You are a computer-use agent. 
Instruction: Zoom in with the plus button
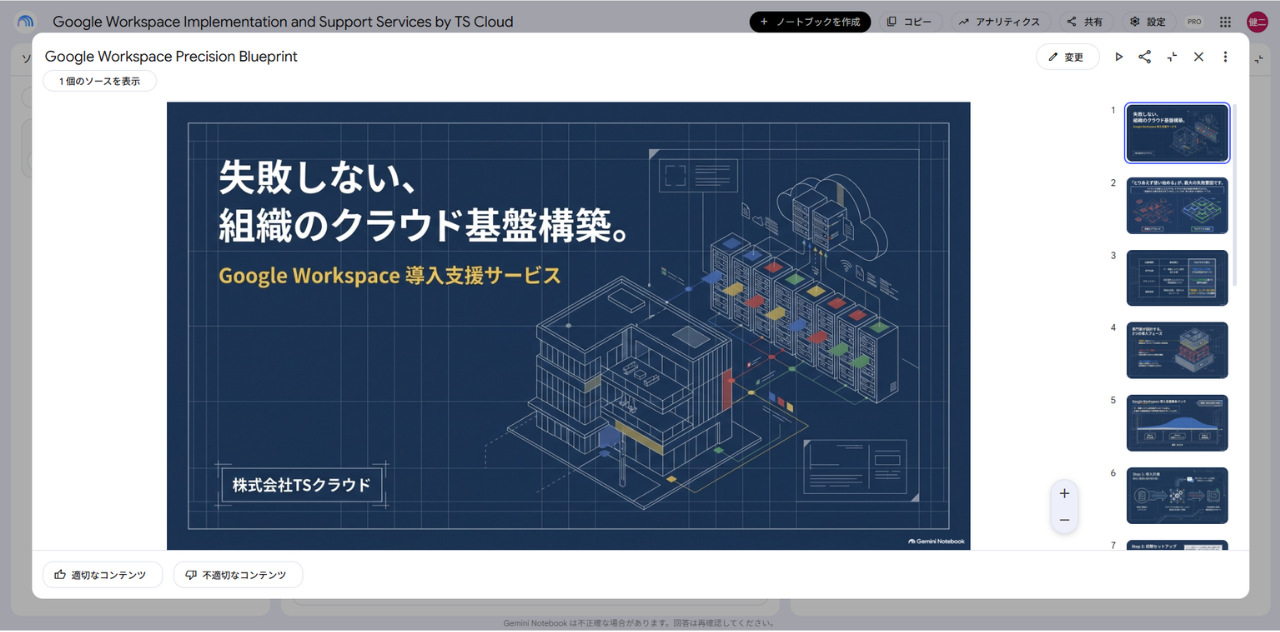pyautogui.click(x=1064, y=493)
